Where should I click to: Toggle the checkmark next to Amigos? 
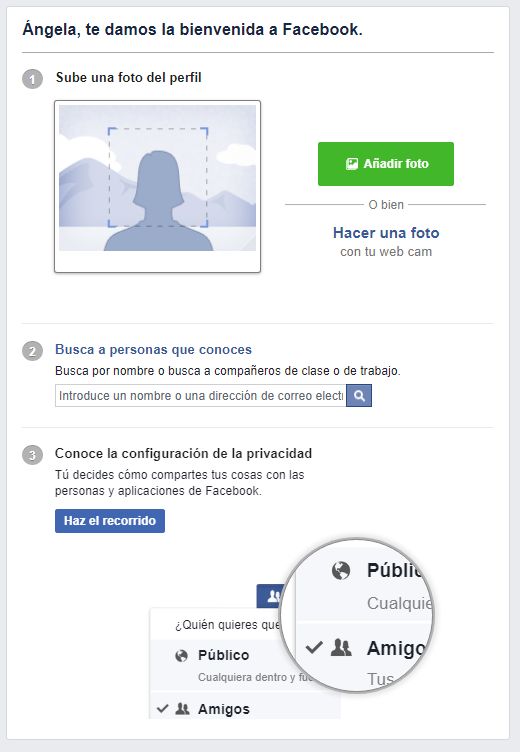pyautogui.click(x=163, y=708)
